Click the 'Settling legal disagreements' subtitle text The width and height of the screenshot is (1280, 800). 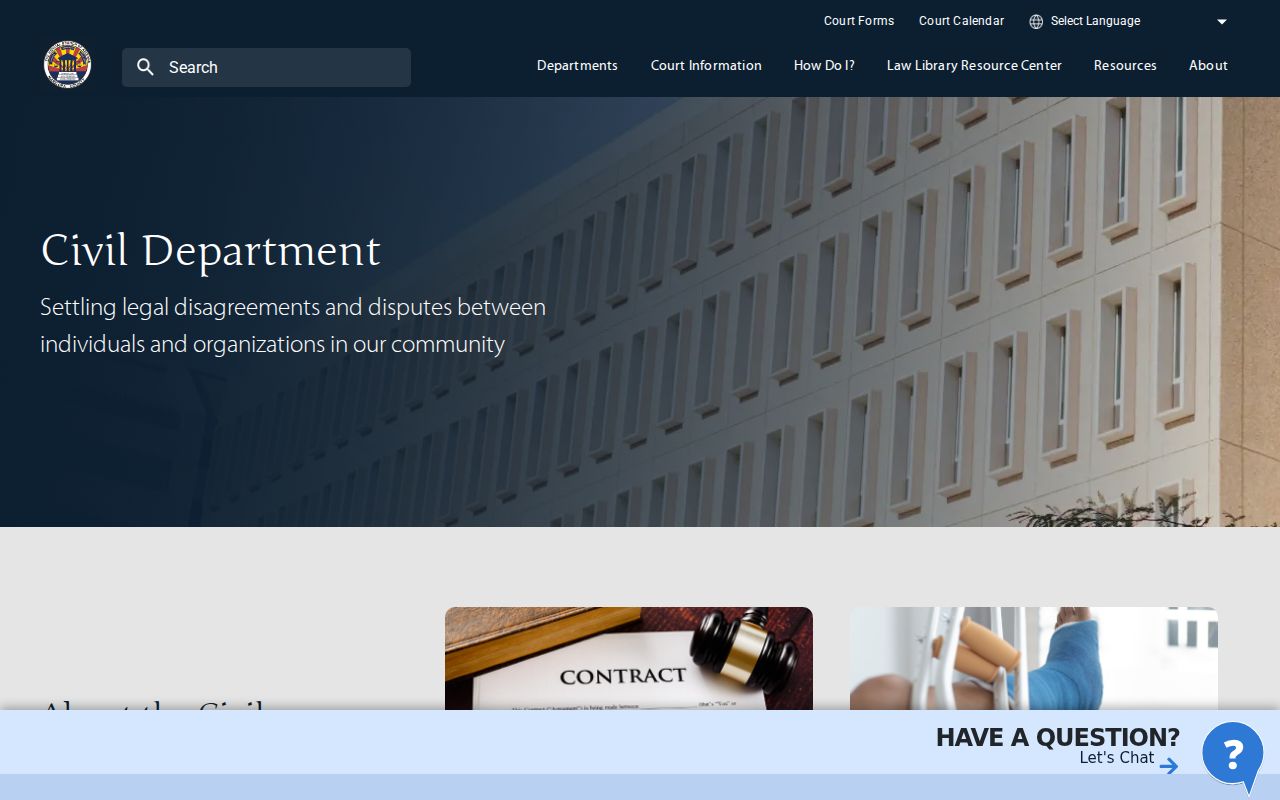293,326
